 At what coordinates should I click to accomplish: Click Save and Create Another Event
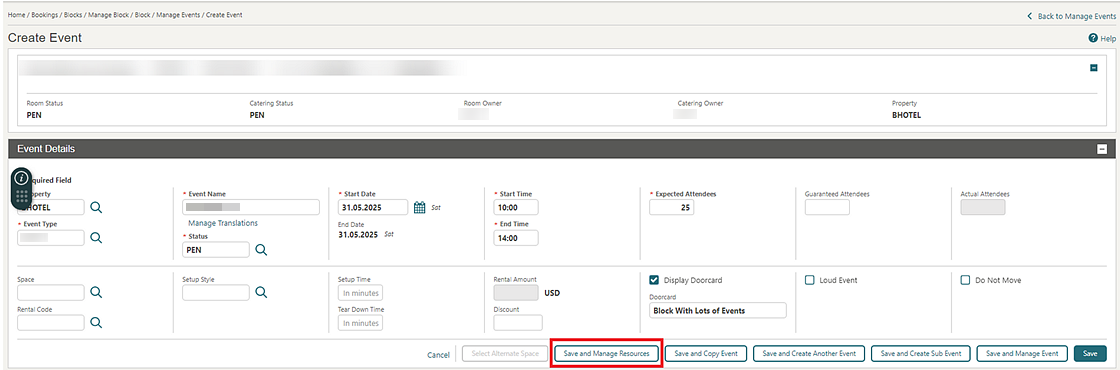809,354
